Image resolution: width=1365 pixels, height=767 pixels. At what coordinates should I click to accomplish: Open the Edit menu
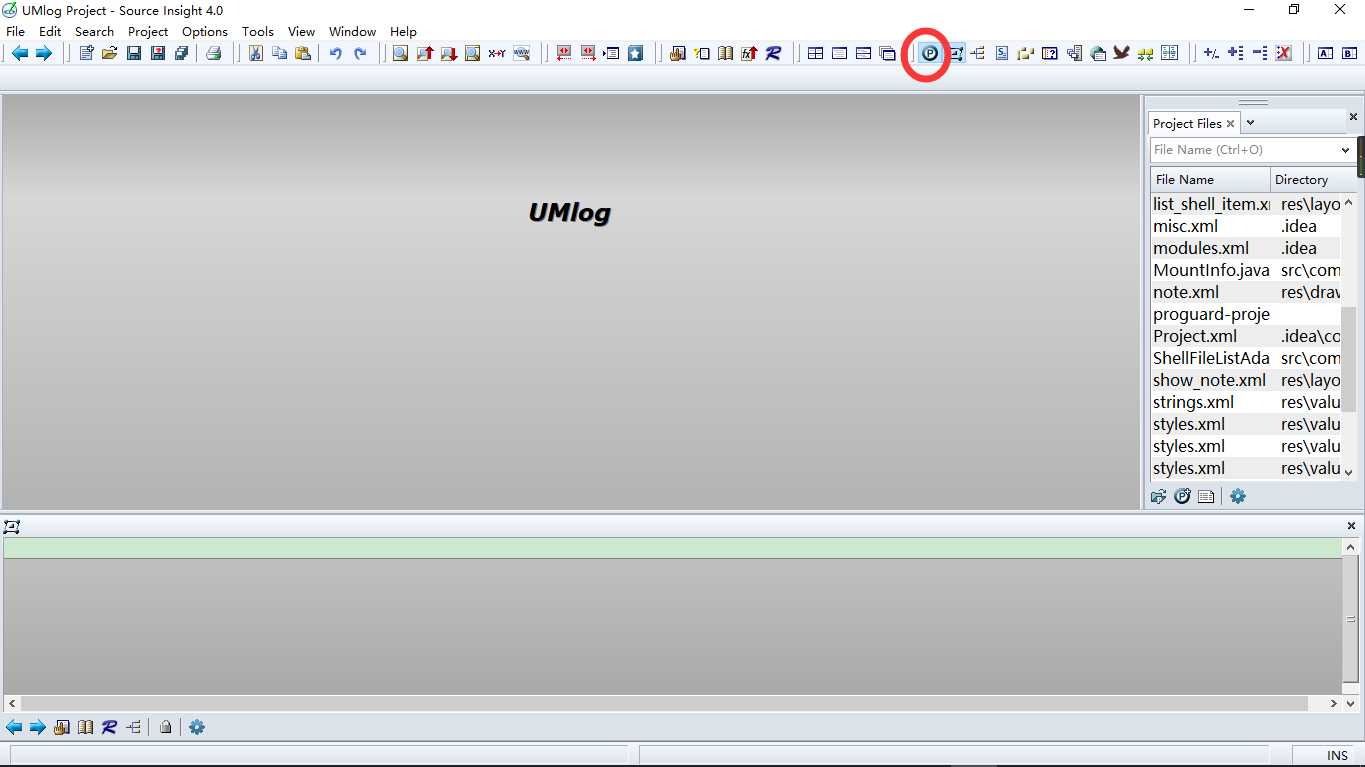point(50,31)
